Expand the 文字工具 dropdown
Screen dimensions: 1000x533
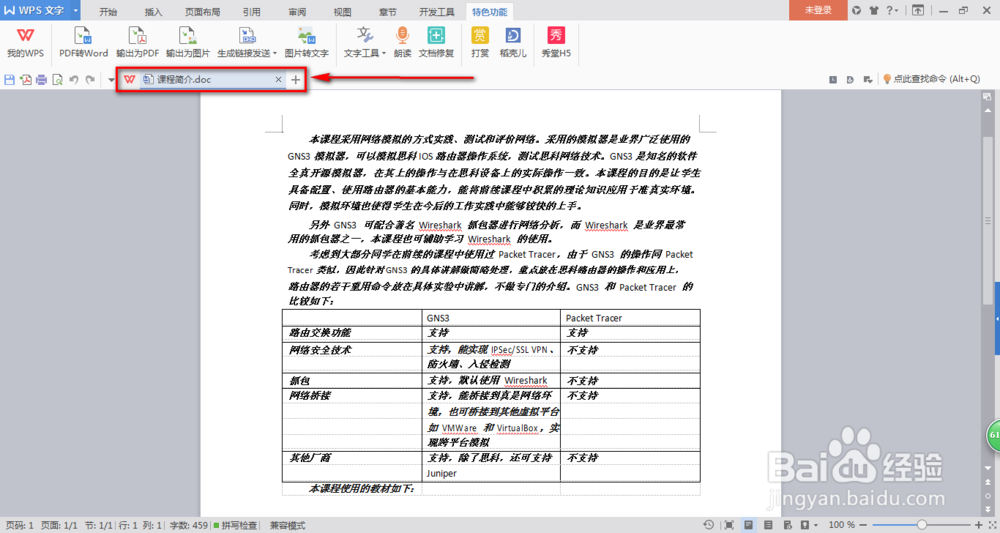(x=384, y=54)
